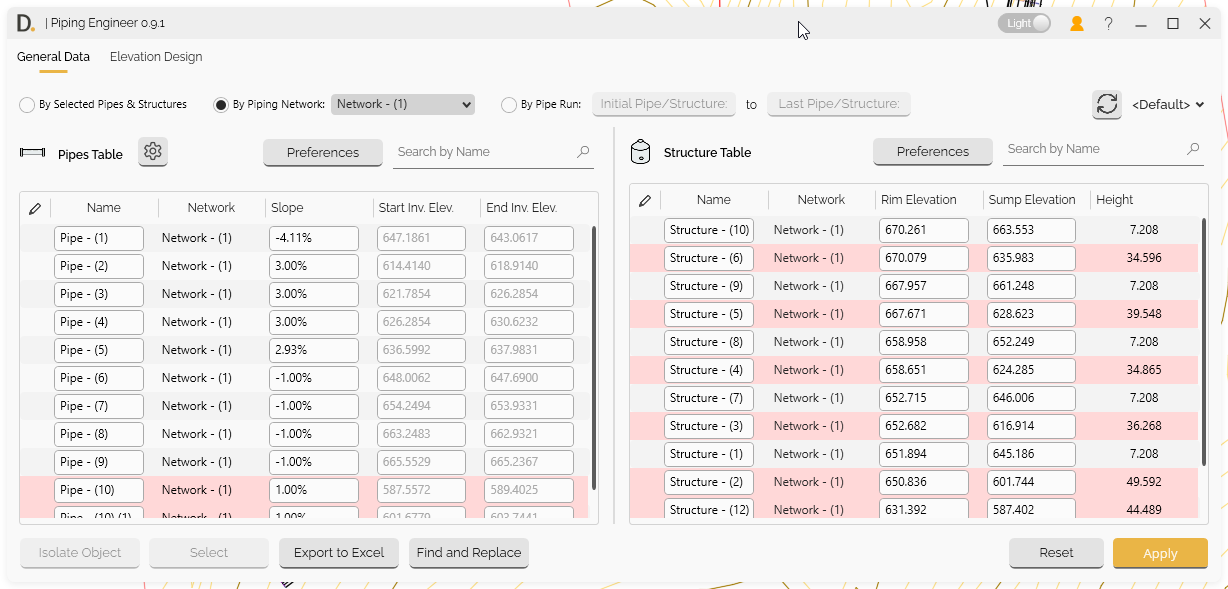
Task: Open Pipes Table gear settings
Action: (x=153, y=152)
